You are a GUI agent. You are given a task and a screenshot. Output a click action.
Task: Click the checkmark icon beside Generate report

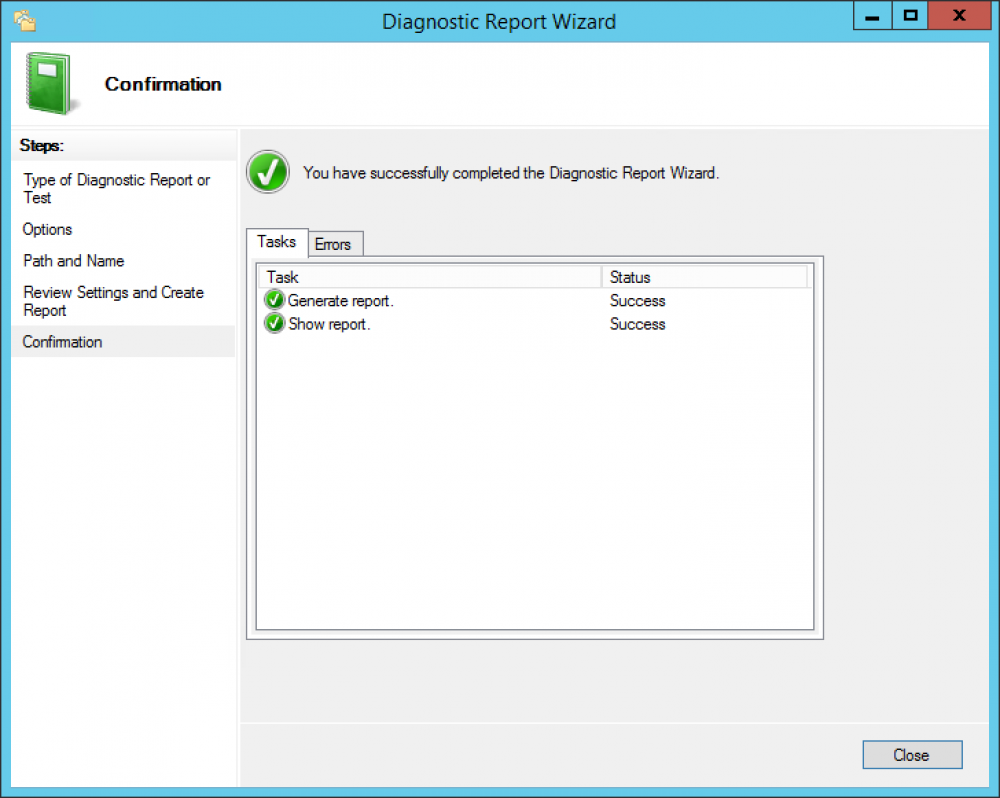pos(275,301)
